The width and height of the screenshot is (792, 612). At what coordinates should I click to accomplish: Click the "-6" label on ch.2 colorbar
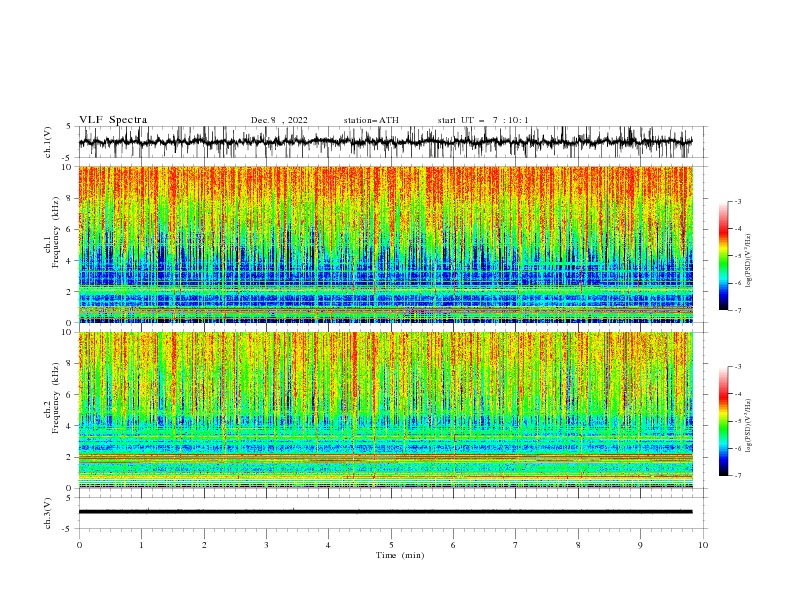pyautogui.click(x=738, y=448)
